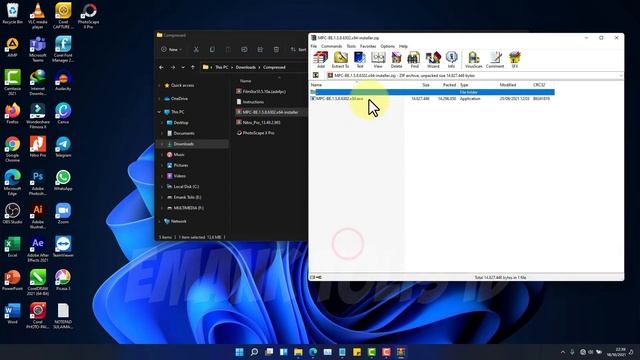Screen dimensions: 640x360
Task: Click the VirusScan icon in WinRAR
Action: click(473, 60)
